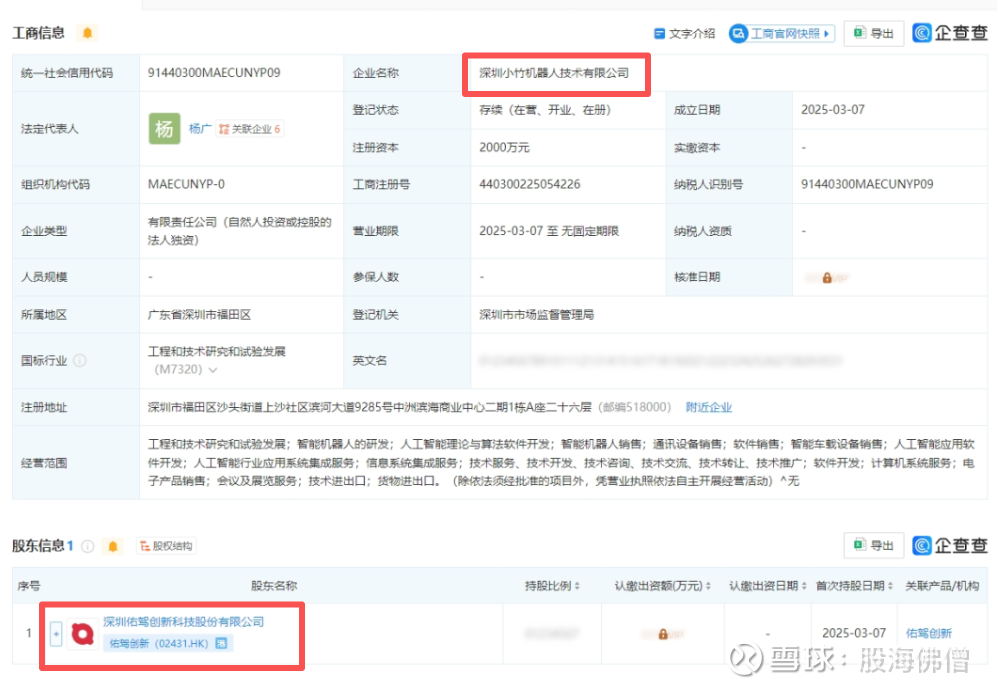The height and width of the screenshot is (690, 999).
Task: Click the 企查查 logo in 股东信息 header
Action: tap(949, 545)
